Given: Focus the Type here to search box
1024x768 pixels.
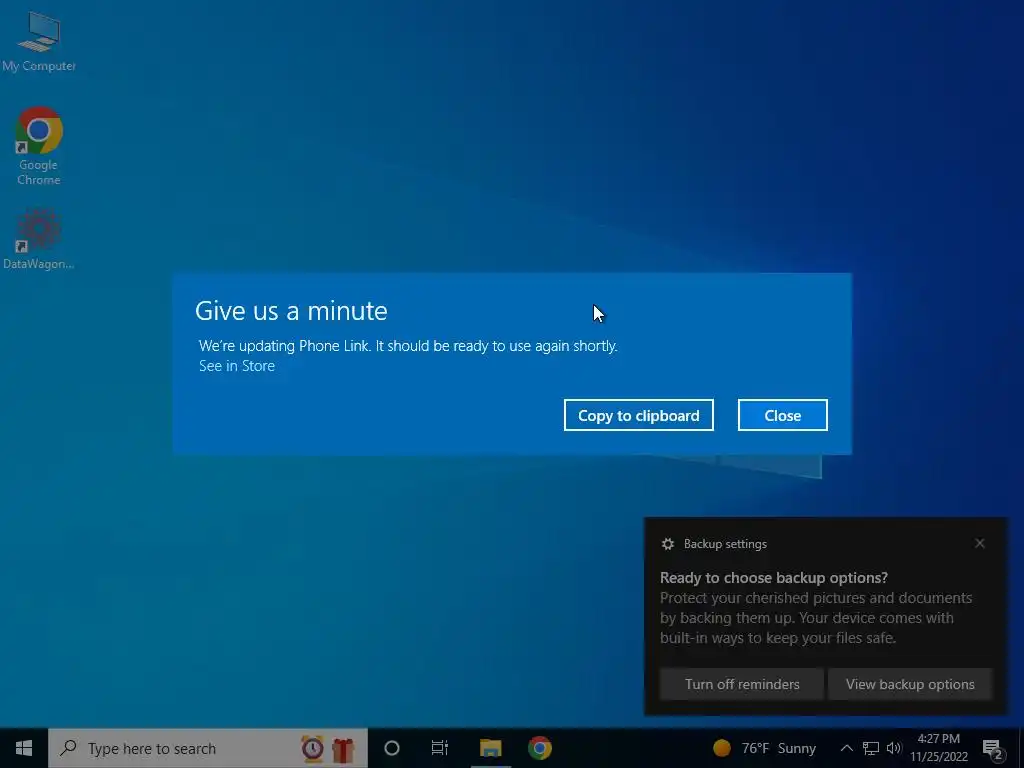Looking at the screenshot, I should (x=208, y=748).
